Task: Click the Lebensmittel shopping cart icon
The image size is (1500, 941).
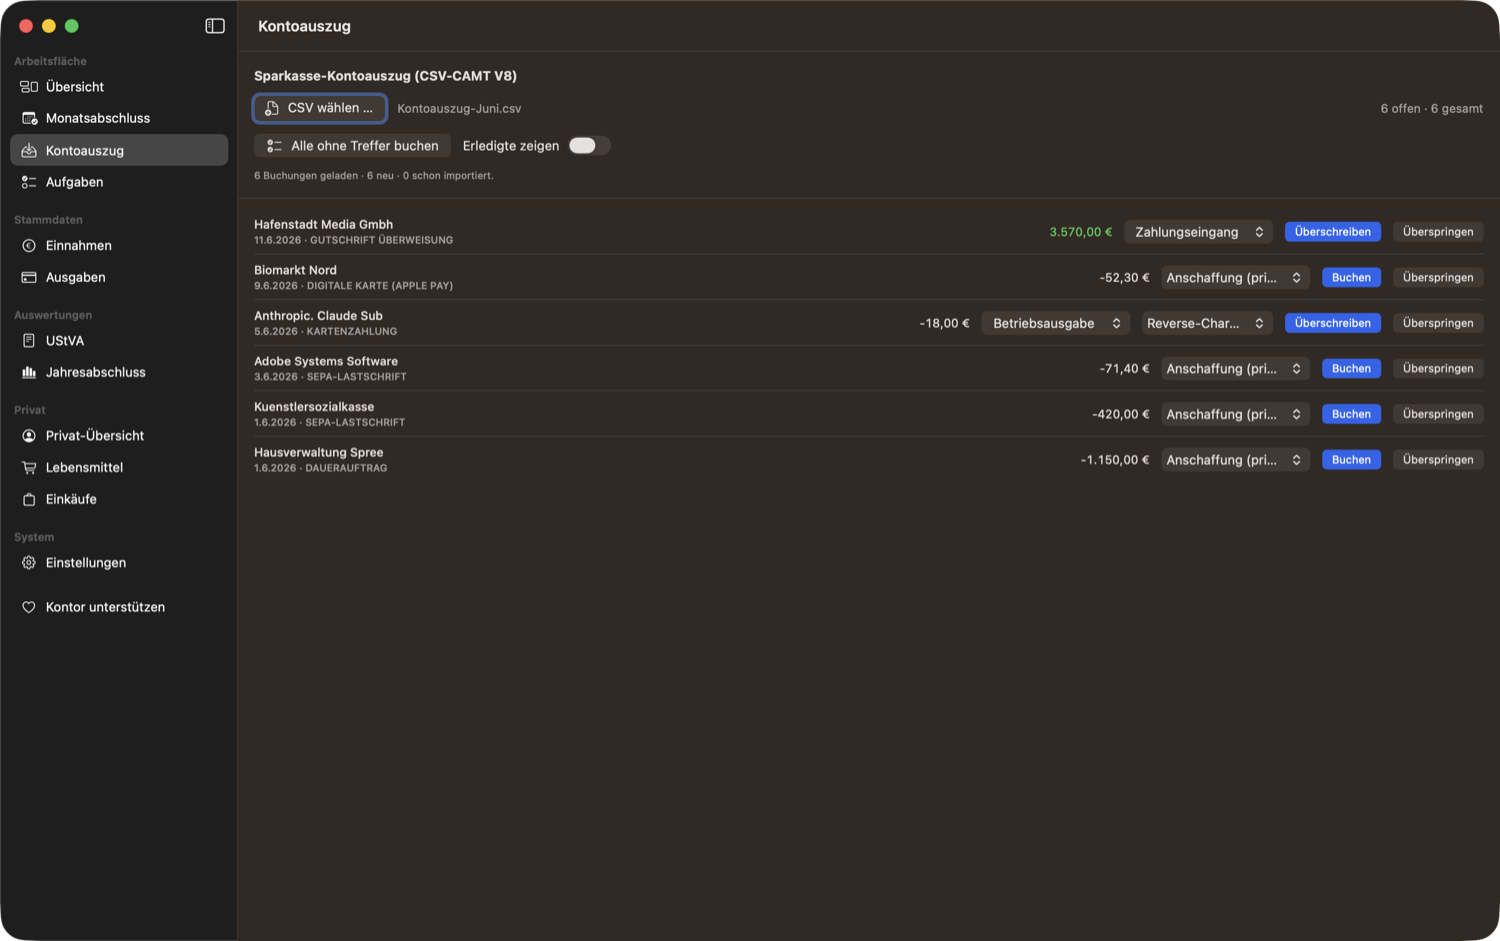Action: point(29,467)
